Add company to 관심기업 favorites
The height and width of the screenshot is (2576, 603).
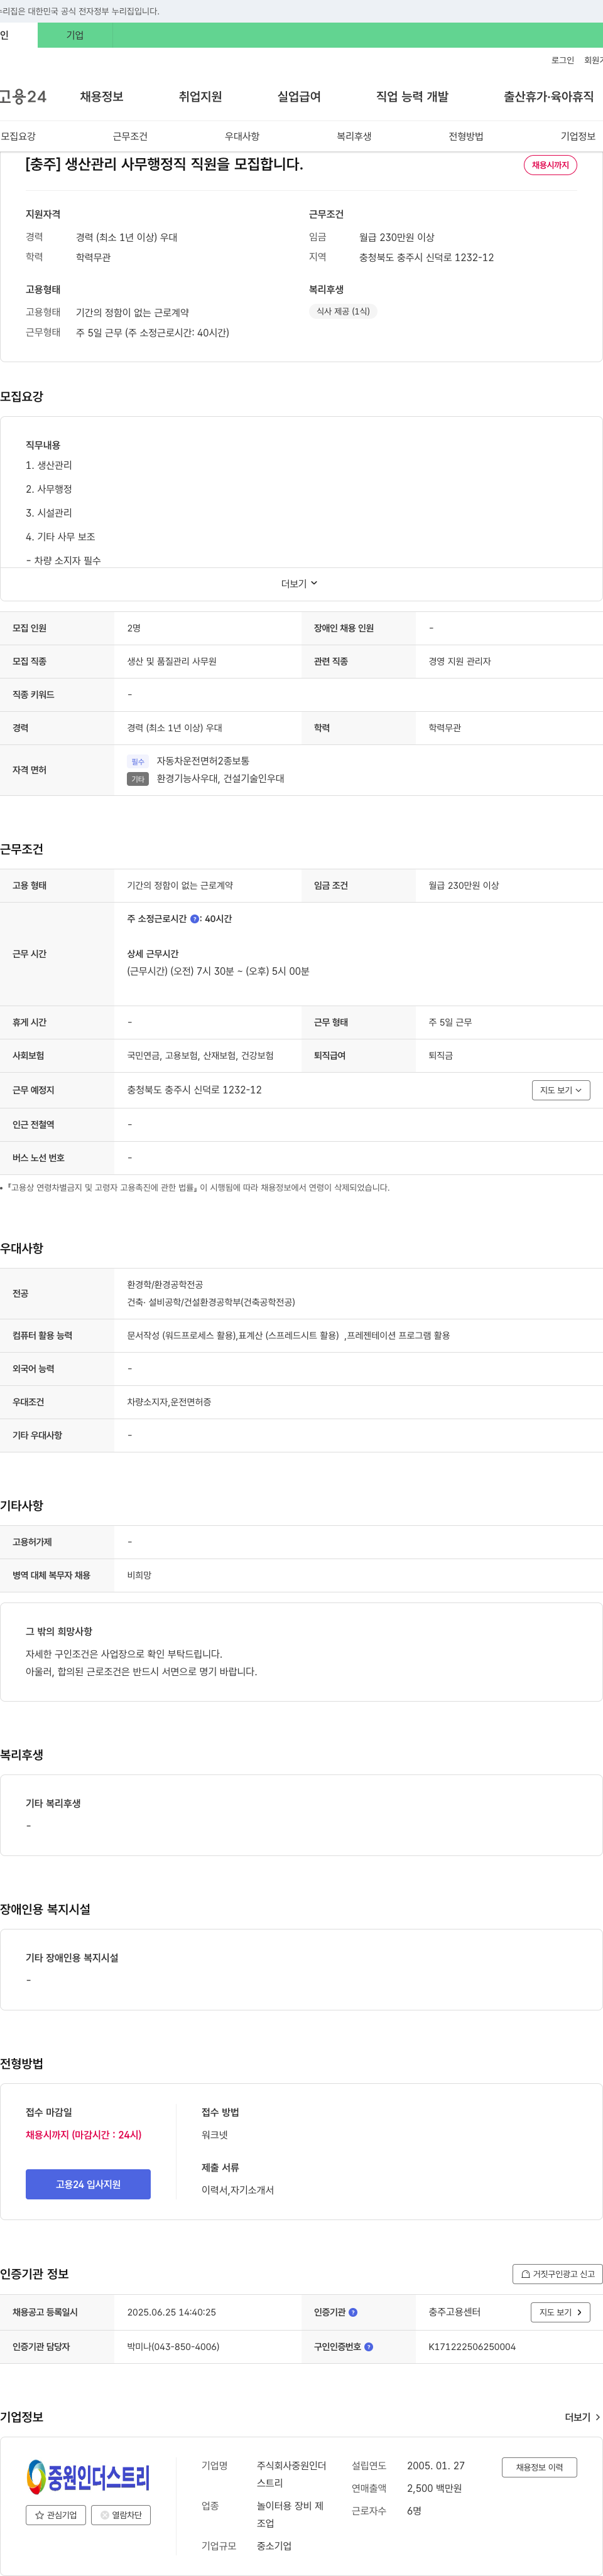[x=56, y=2514]
